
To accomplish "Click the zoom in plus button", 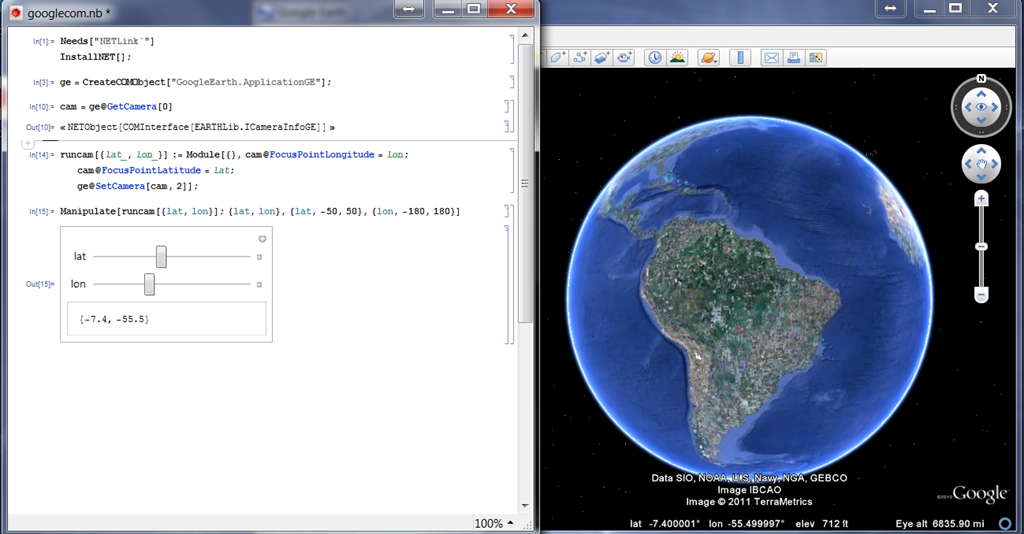I will pos(981,198).
